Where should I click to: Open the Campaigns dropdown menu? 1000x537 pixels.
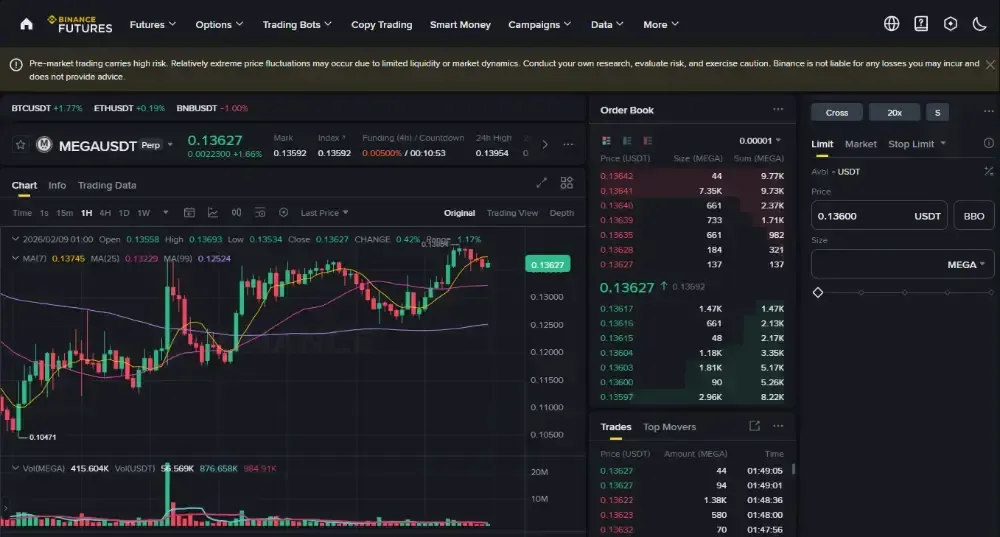pyautogui.click(x=540, y=24)
